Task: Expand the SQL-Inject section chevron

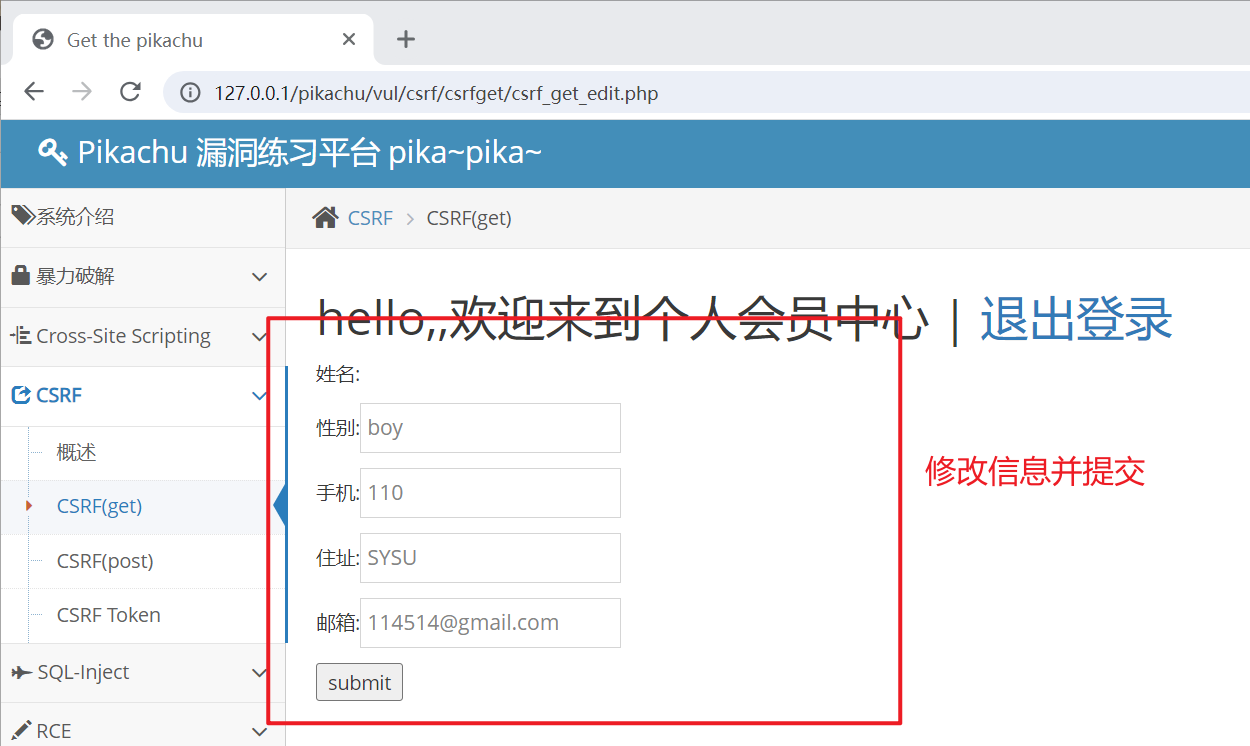Action: pyautogui.click(x=259, y=673)
